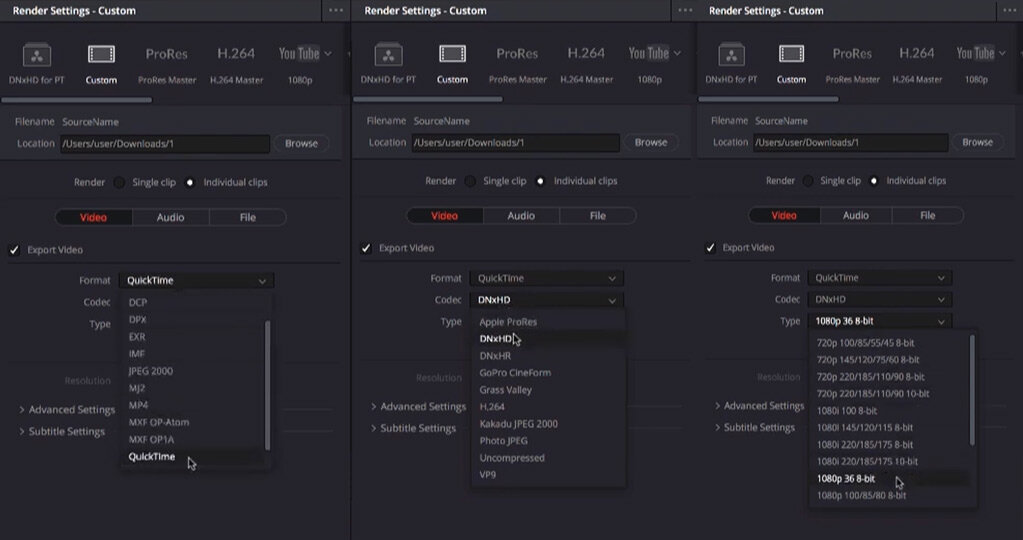This screenshot has height=540, width=1023.
Task: Pick MP4 from the format list
Action: click(138, 405)
